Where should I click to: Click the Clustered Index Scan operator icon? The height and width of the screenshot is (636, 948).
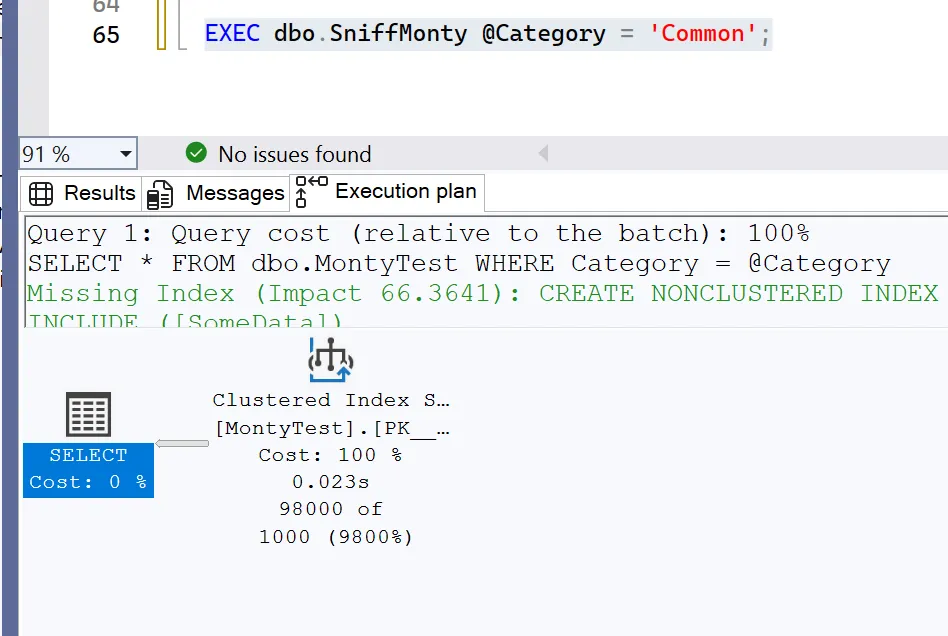[x=331, y=360]
